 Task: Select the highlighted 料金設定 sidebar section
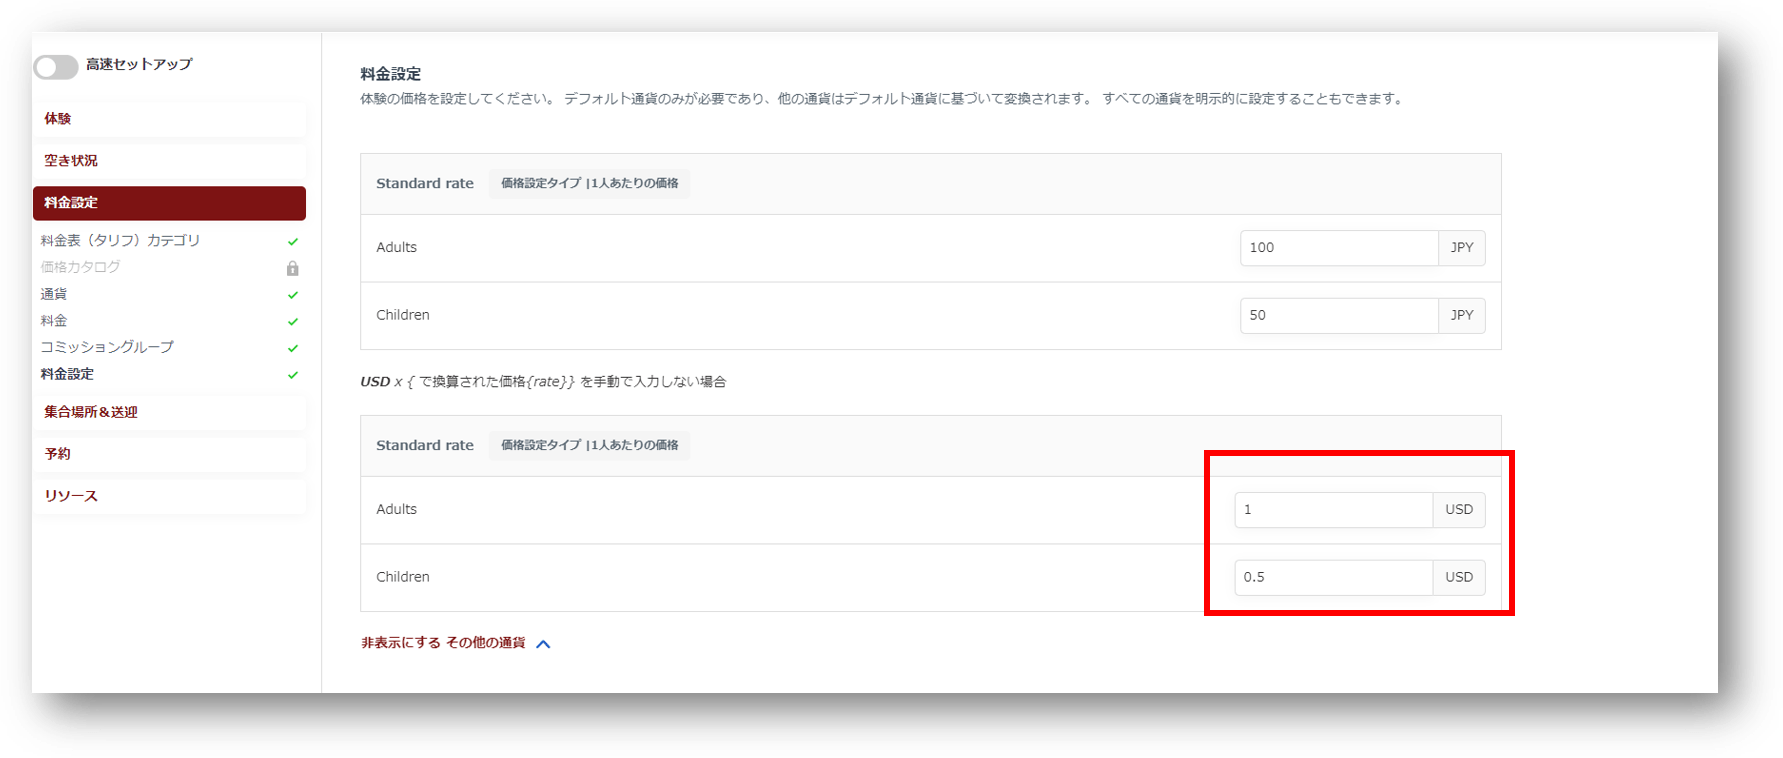[x=169, y=203]
